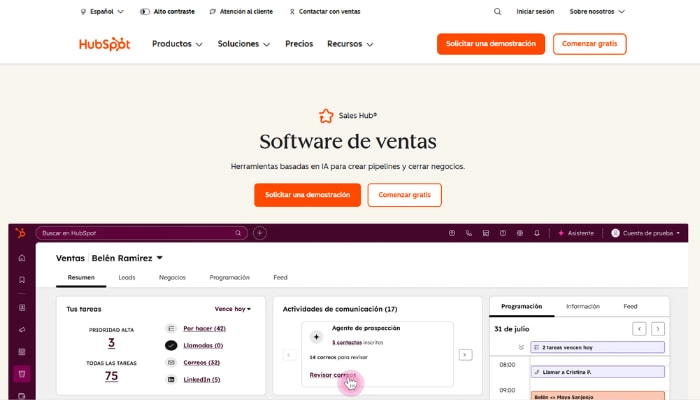The height and width of the screenshot is (400, 700).
Task: Click the Sales Hub star icon
Action: pos(326,116)
